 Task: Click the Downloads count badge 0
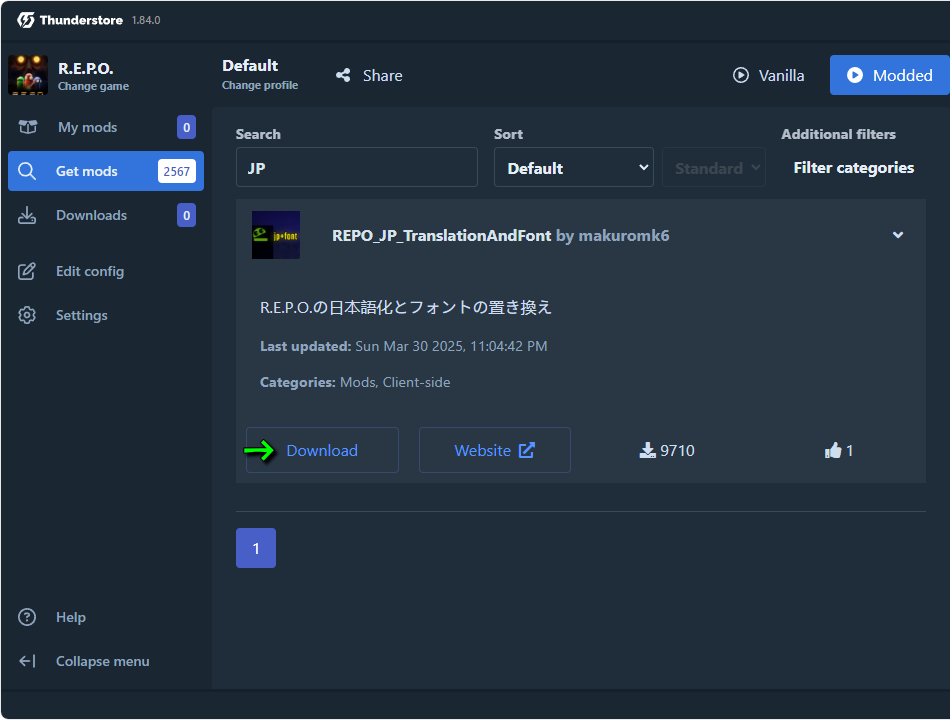pos(187,215)
